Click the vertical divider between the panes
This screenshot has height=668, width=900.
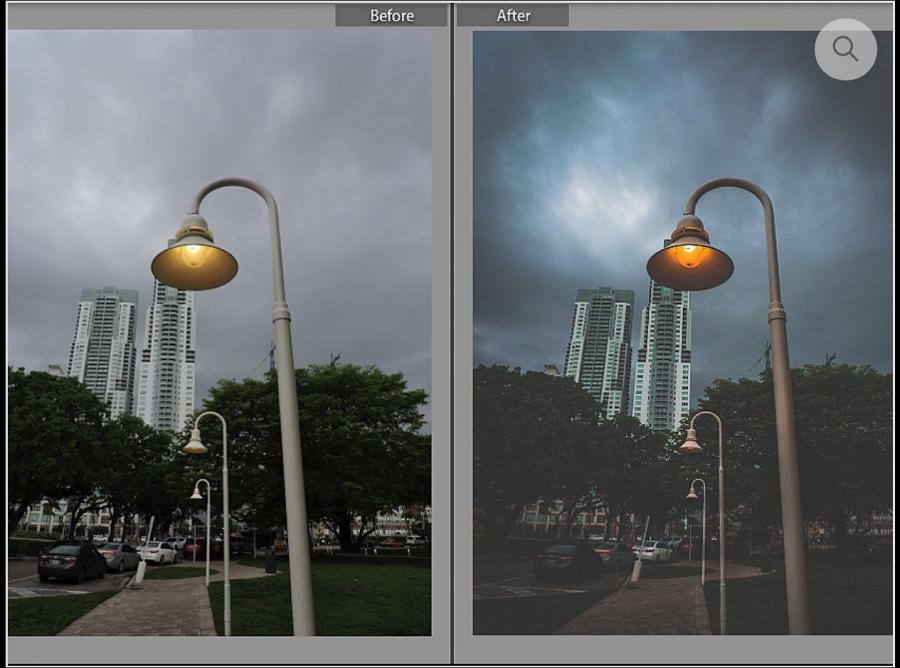click(x=452, y=330)
